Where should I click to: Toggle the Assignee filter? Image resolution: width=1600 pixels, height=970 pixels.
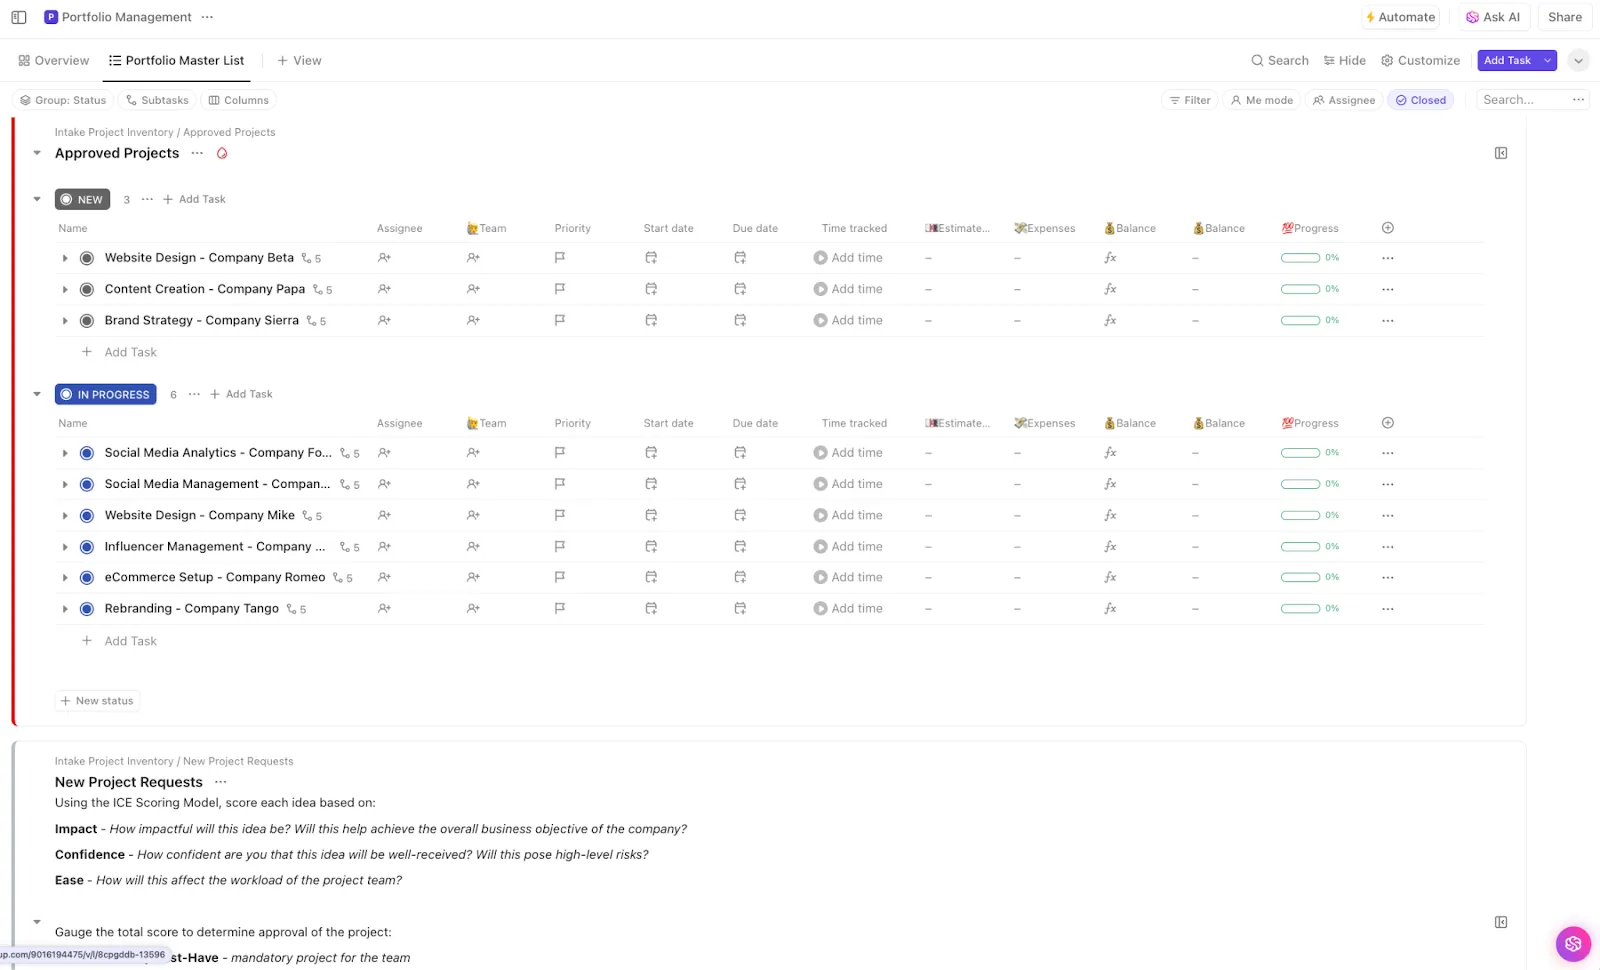point(1344,100)
